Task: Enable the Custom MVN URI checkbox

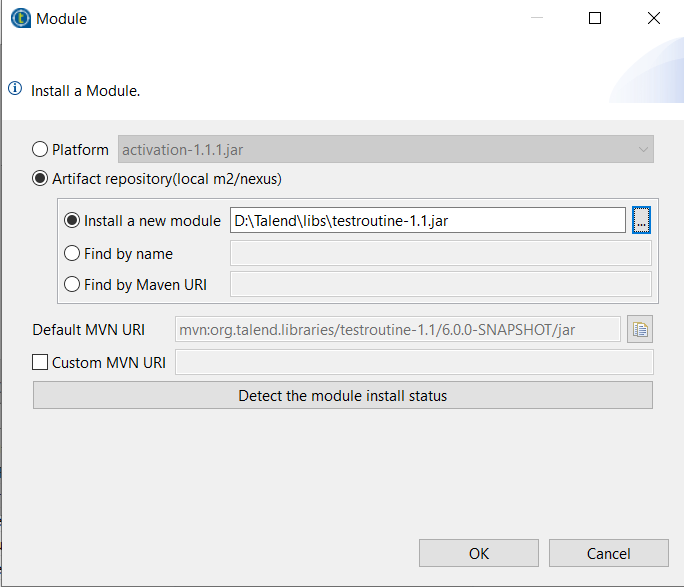Action: point(40,362)
